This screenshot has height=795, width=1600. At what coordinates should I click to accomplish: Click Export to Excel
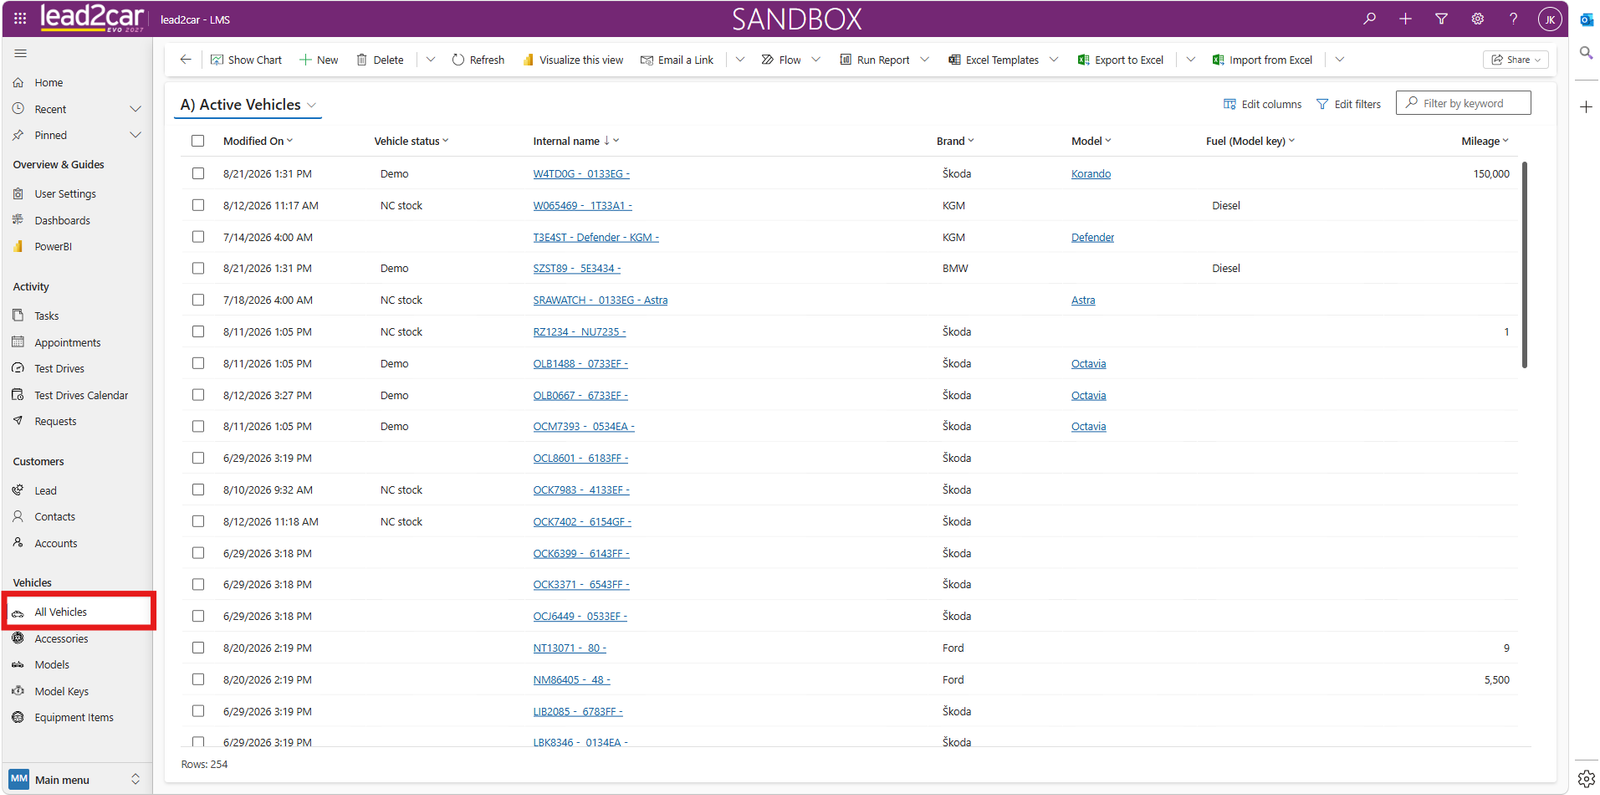[x=1120, y=60]
